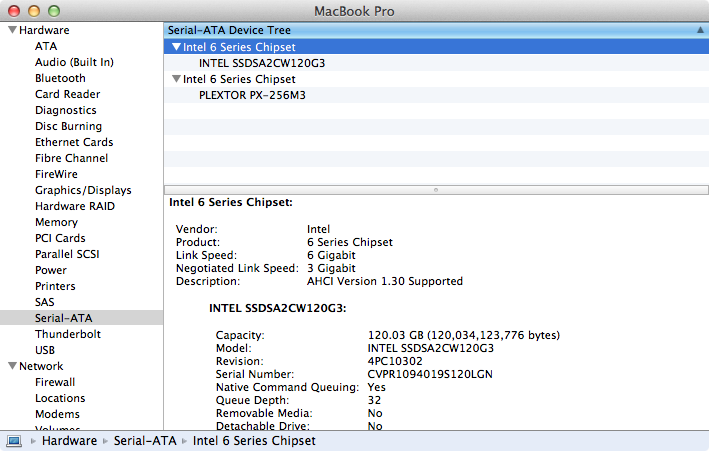
Task: Collapse the selected Intel 6 Series Chipset row
Action: click(x=176, y=47)
